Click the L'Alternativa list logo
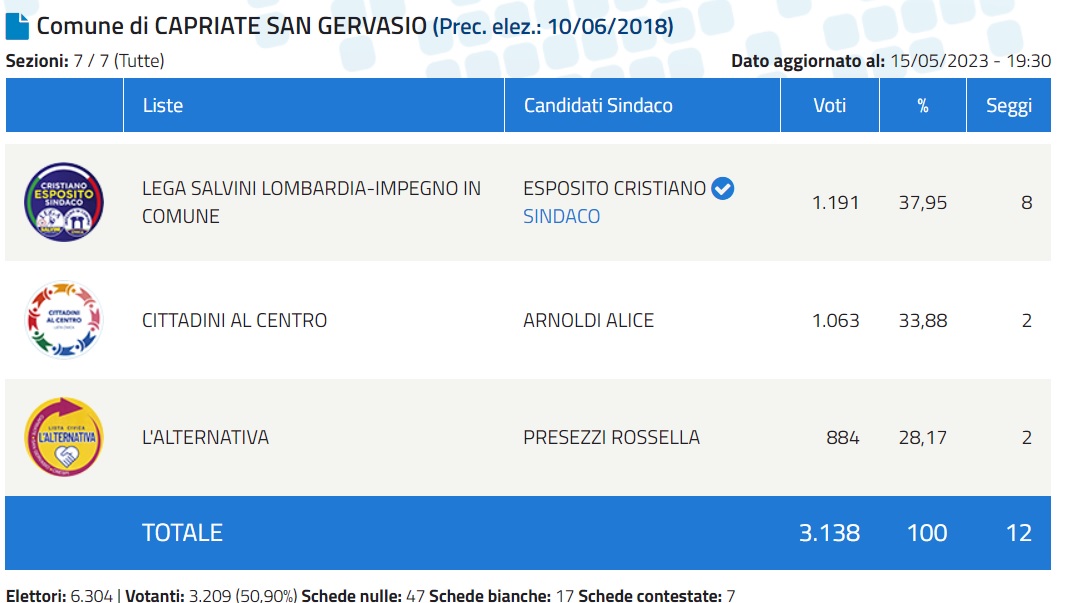The image size is (1080, 603). [63, 437]
